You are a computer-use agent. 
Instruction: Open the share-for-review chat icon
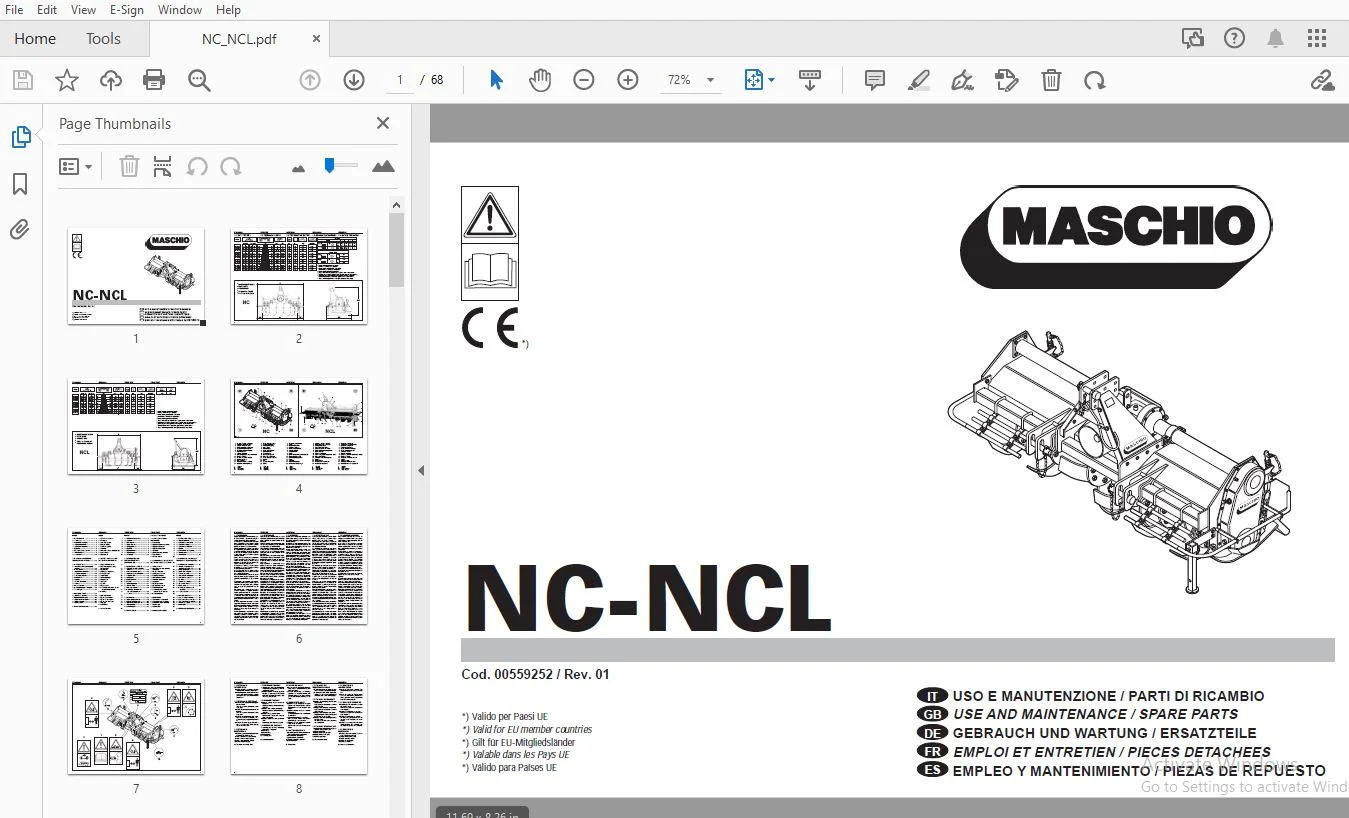coord(1192,38)
